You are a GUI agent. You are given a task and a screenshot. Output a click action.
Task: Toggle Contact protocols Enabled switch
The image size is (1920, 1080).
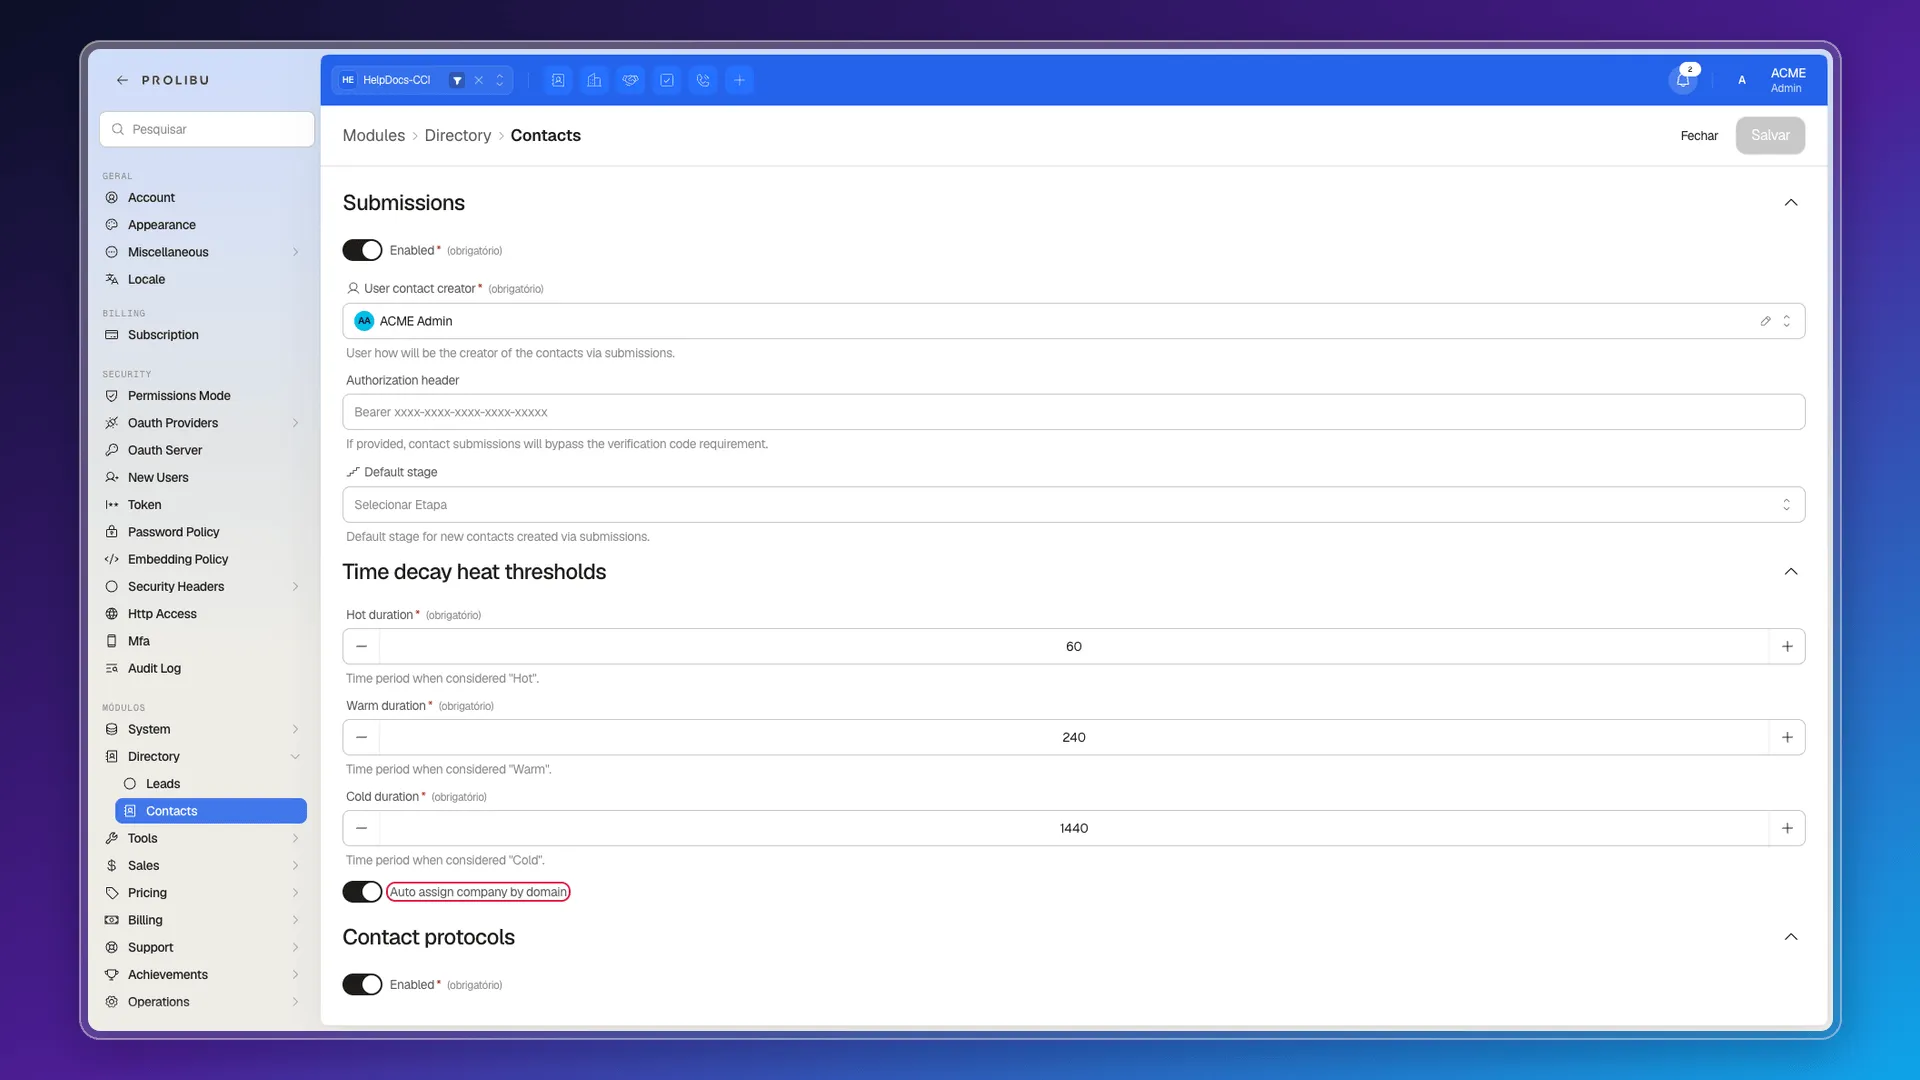click(362, 985)
